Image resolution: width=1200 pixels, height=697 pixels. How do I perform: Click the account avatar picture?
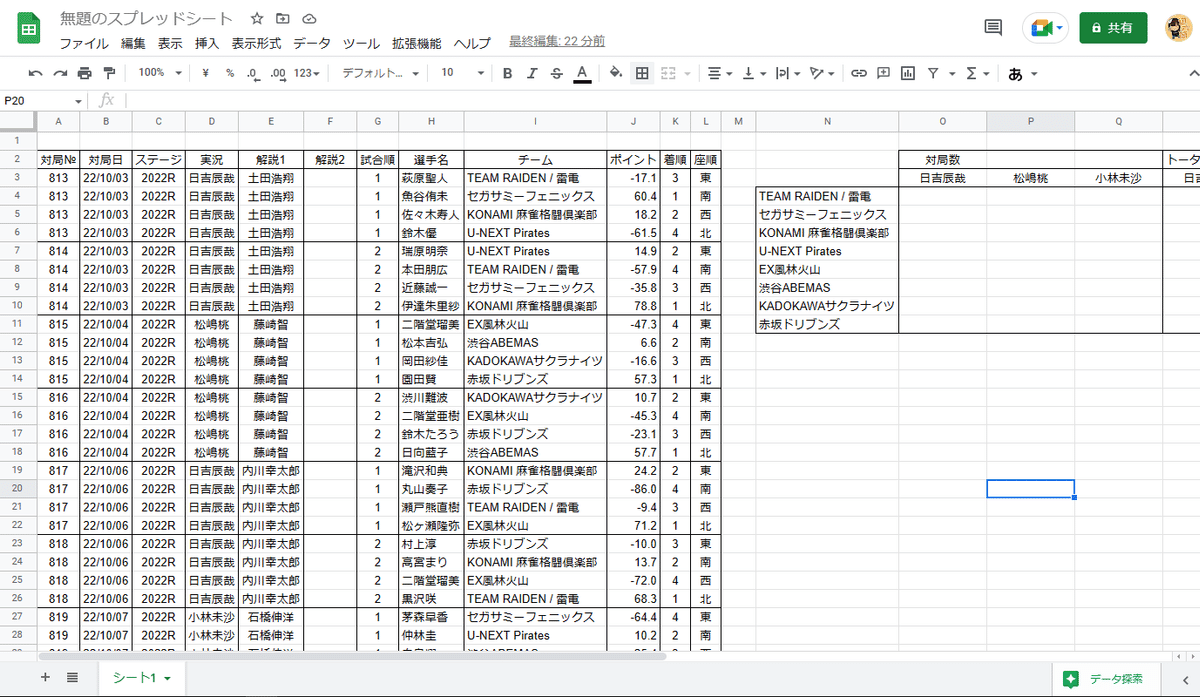pos(1177,28)
